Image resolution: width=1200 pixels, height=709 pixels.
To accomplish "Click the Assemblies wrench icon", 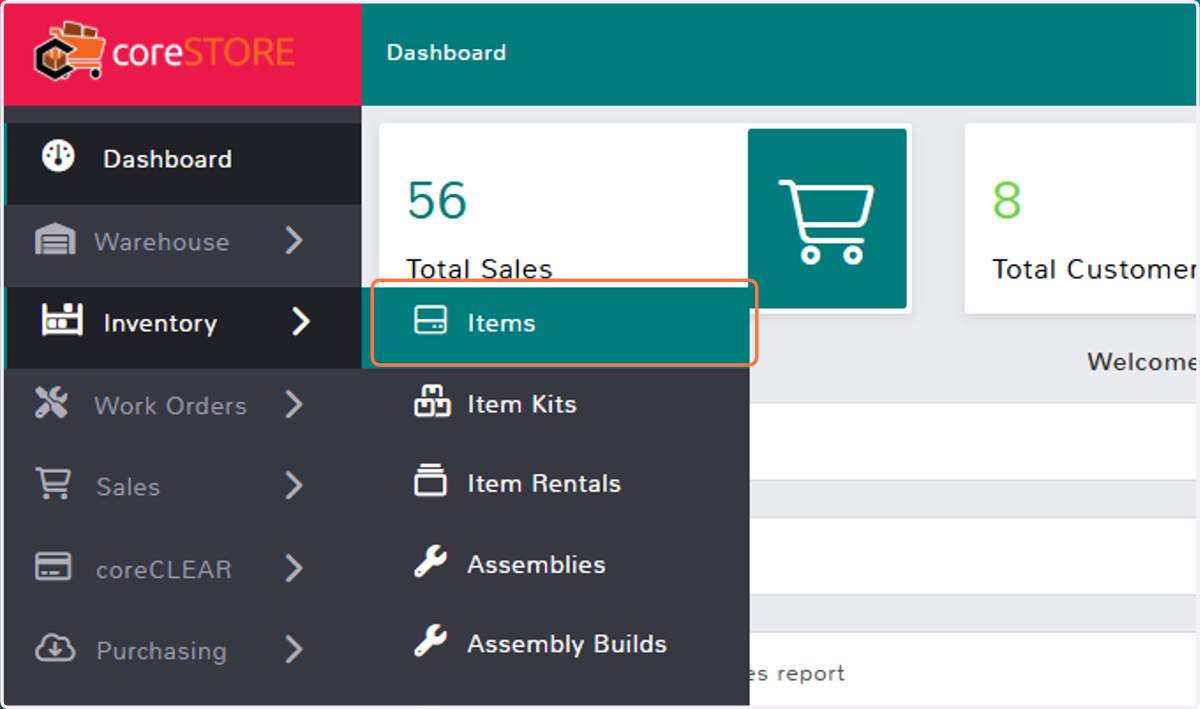I will tap(431, 562).
